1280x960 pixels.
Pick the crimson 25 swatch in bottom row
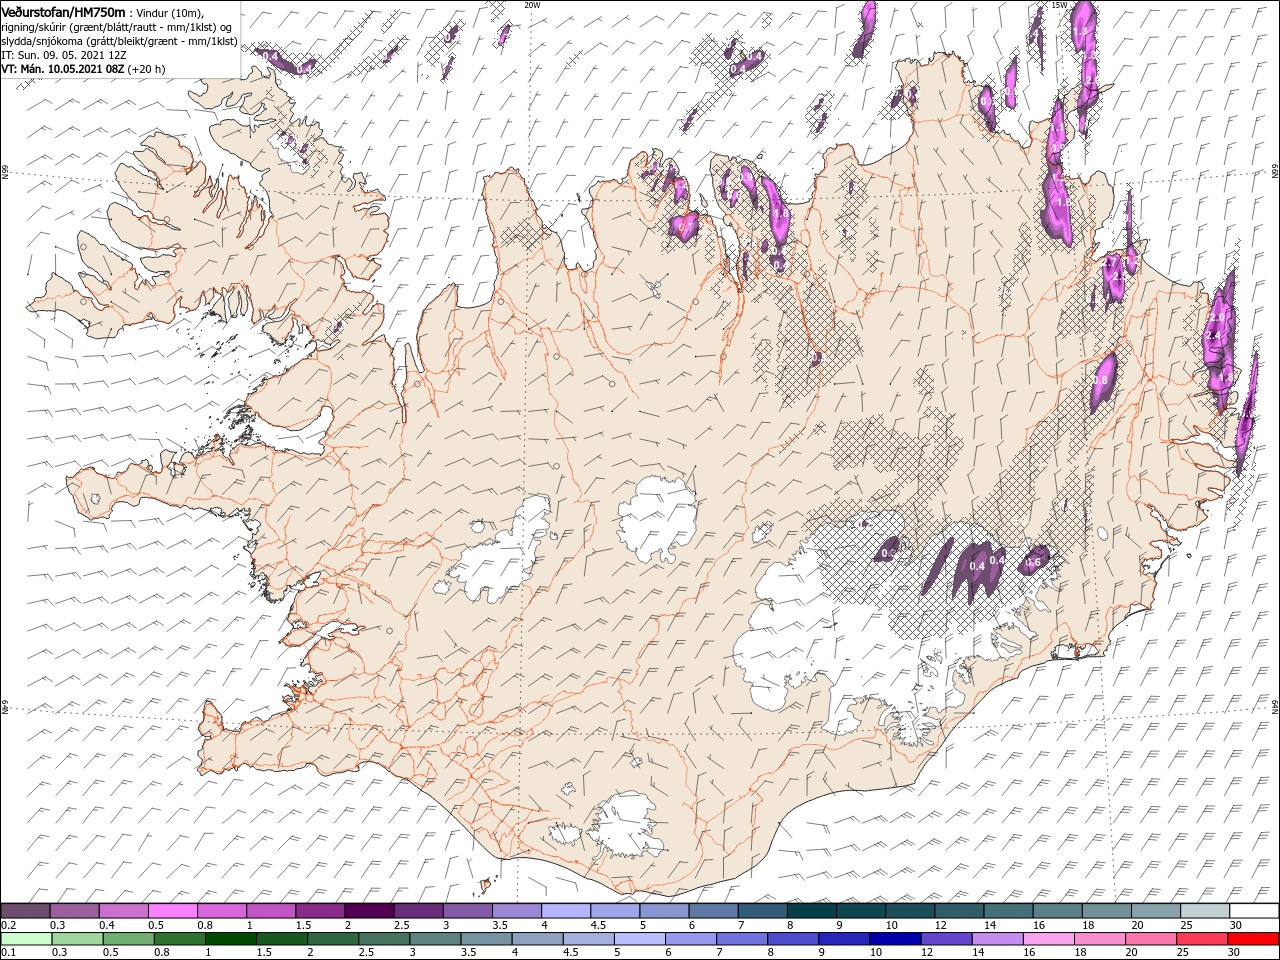click(1201, 939)
